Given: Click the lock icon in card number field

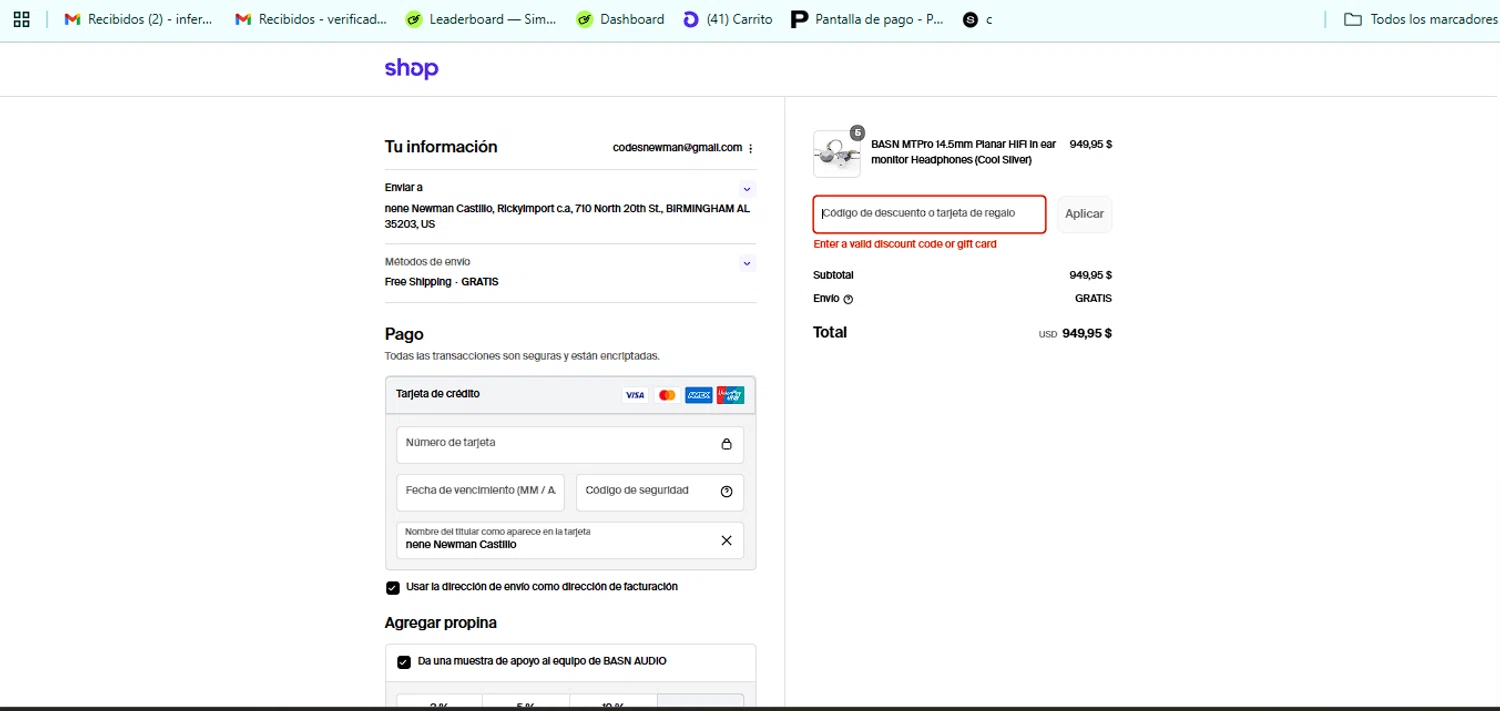Looking at the screenshot, I should pyautogui.click(x=727, y=444).
